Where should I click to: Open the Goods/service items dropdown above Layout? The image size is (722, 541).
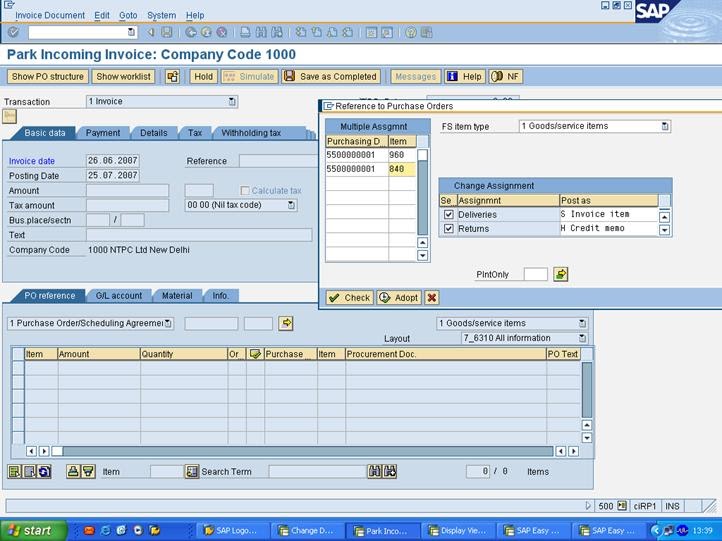[582, 323]
